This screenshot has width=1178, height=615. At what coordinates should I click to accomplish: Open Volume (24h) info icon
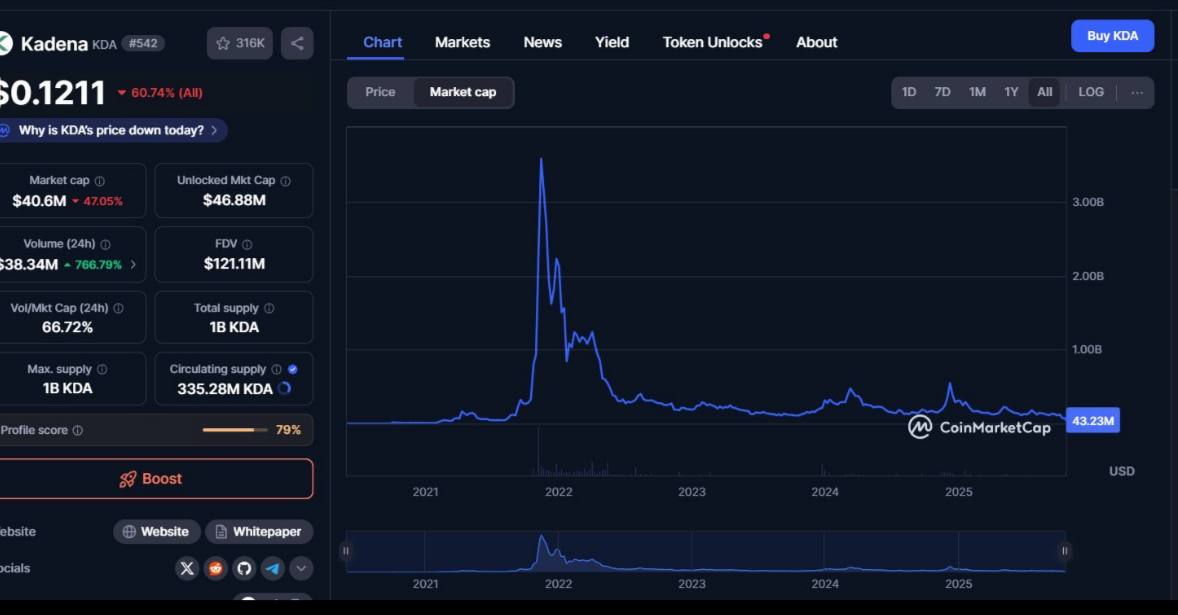click(x=106, y=245)
